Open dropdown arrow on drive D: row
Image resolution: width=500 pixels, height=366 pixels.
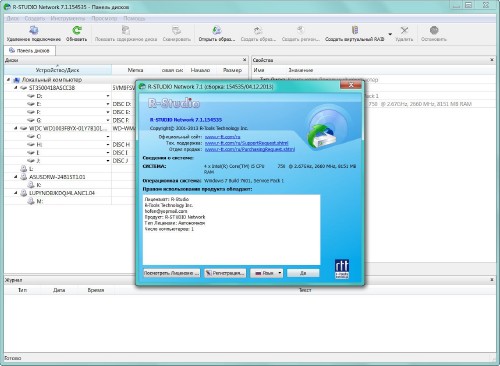108,96
